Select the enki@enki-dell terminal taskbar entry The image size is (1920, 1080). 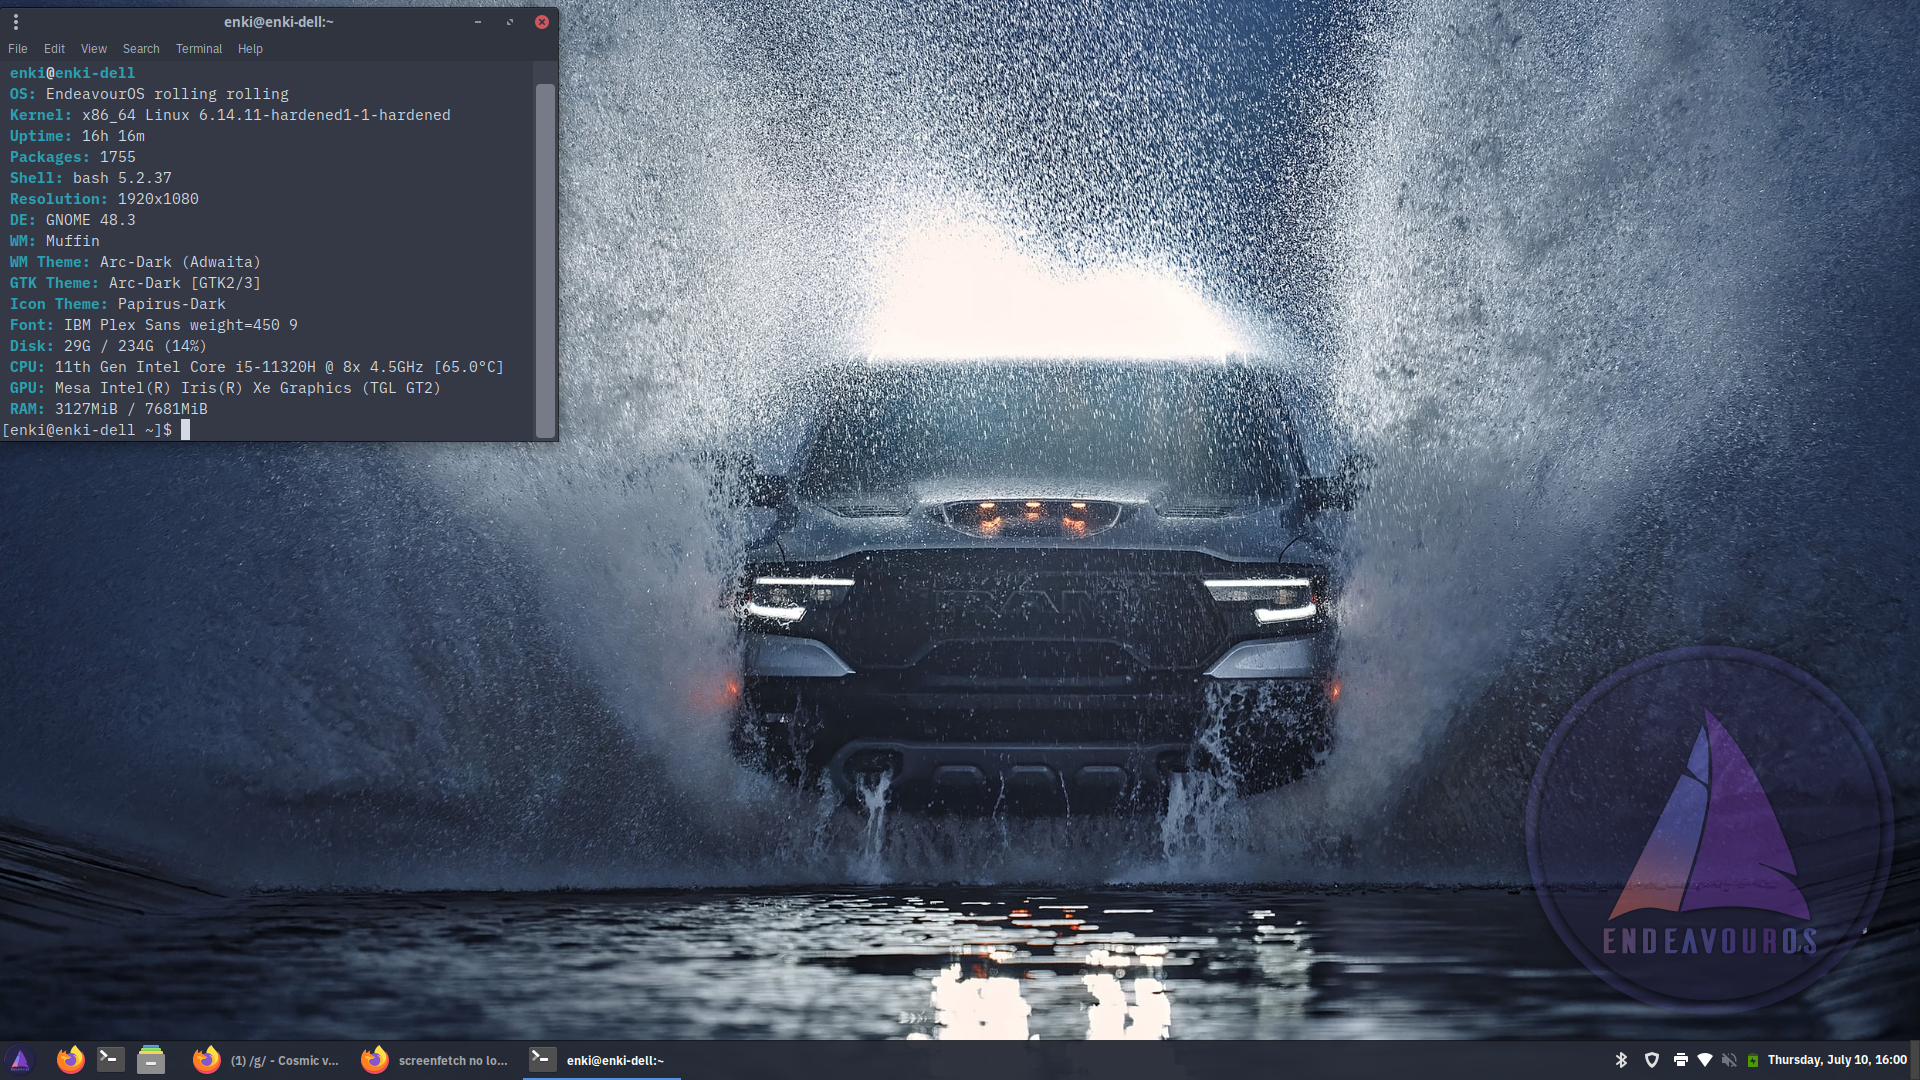(x=602, y=1060)
